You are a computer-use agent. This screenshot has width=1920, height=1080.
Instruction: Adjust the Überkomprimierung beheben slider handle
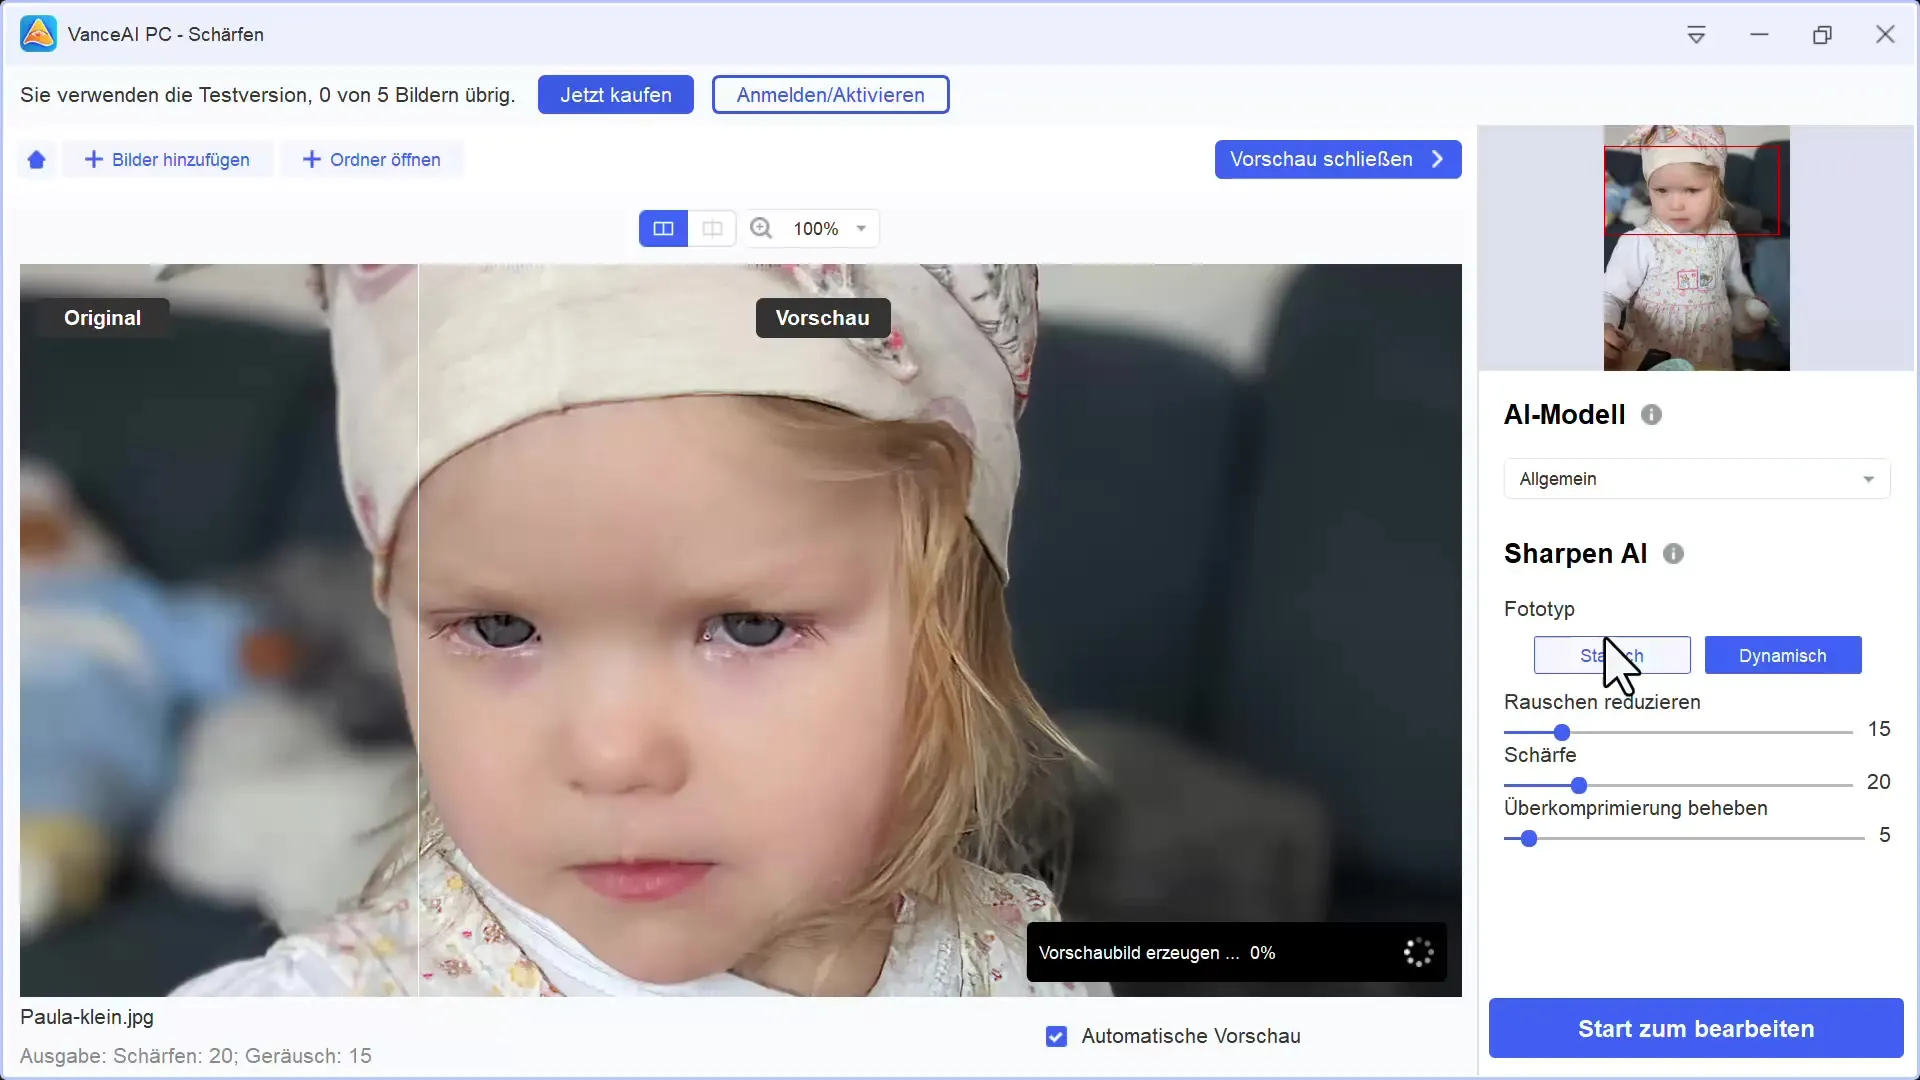[x=1528, y=839]
